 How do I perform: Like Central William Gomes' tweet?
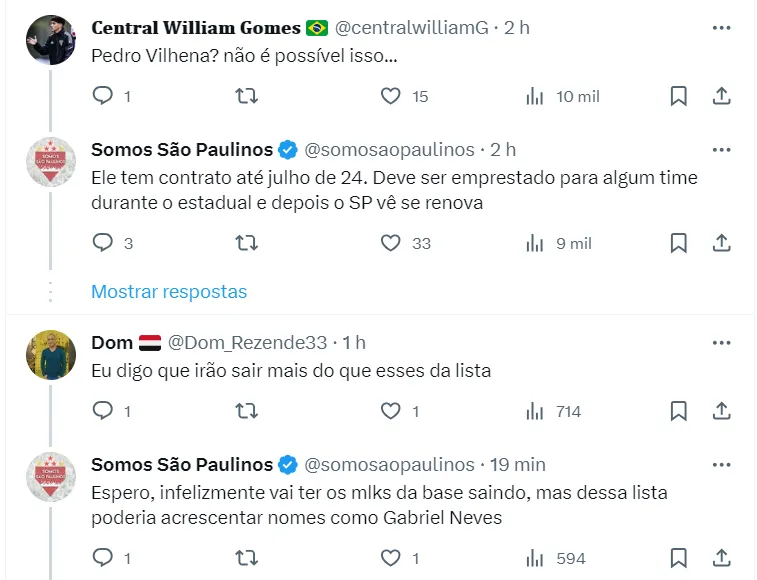tap(391, 96)
